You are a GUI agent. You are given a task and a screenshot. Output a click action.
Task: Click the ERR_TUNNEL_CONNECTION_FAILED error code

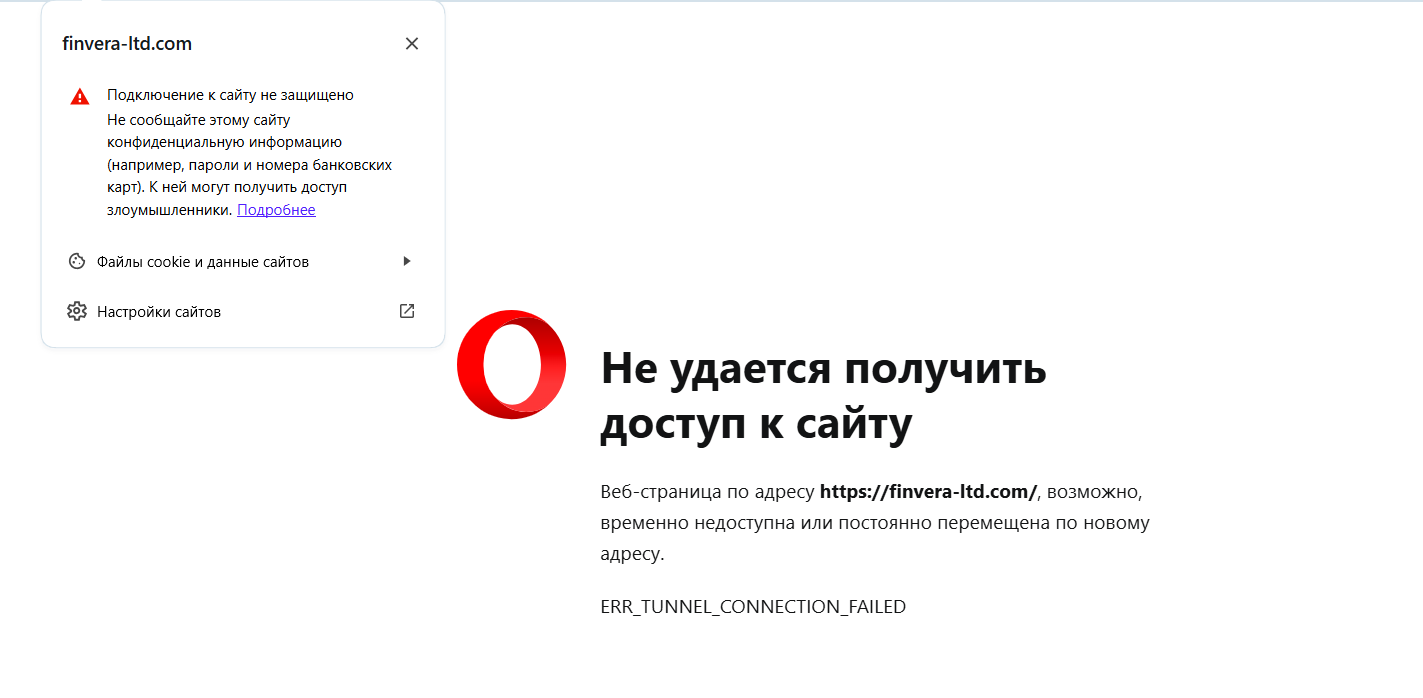(x=753, y=606)
